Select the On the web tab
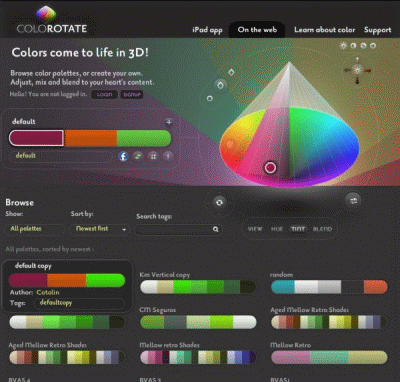The width and height of the screenshot is (400, 382). tap(257, 30)
